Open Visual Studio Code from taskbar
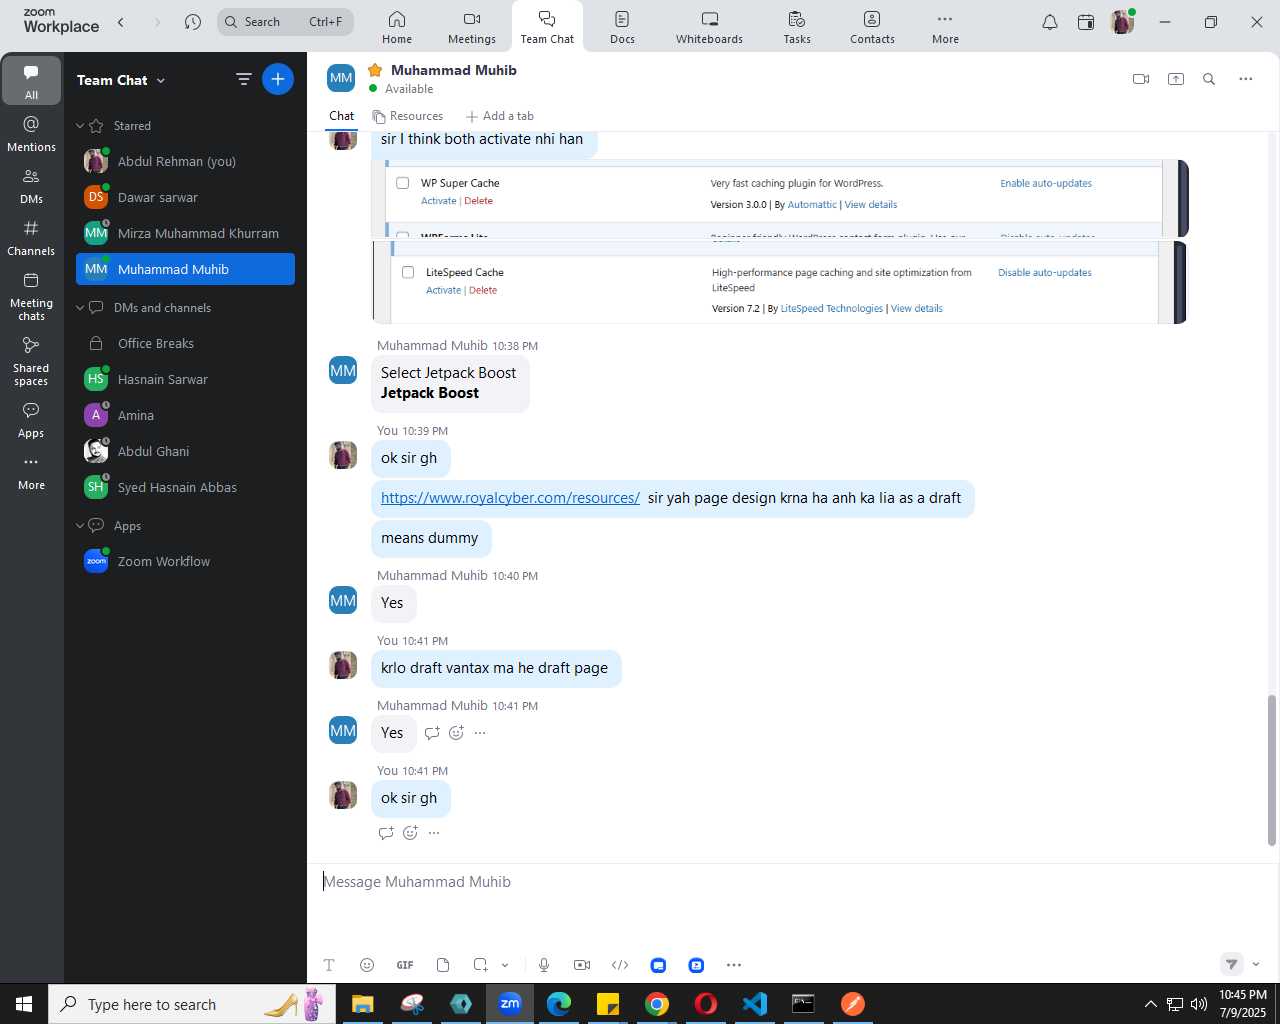 tap(755, 1004)
